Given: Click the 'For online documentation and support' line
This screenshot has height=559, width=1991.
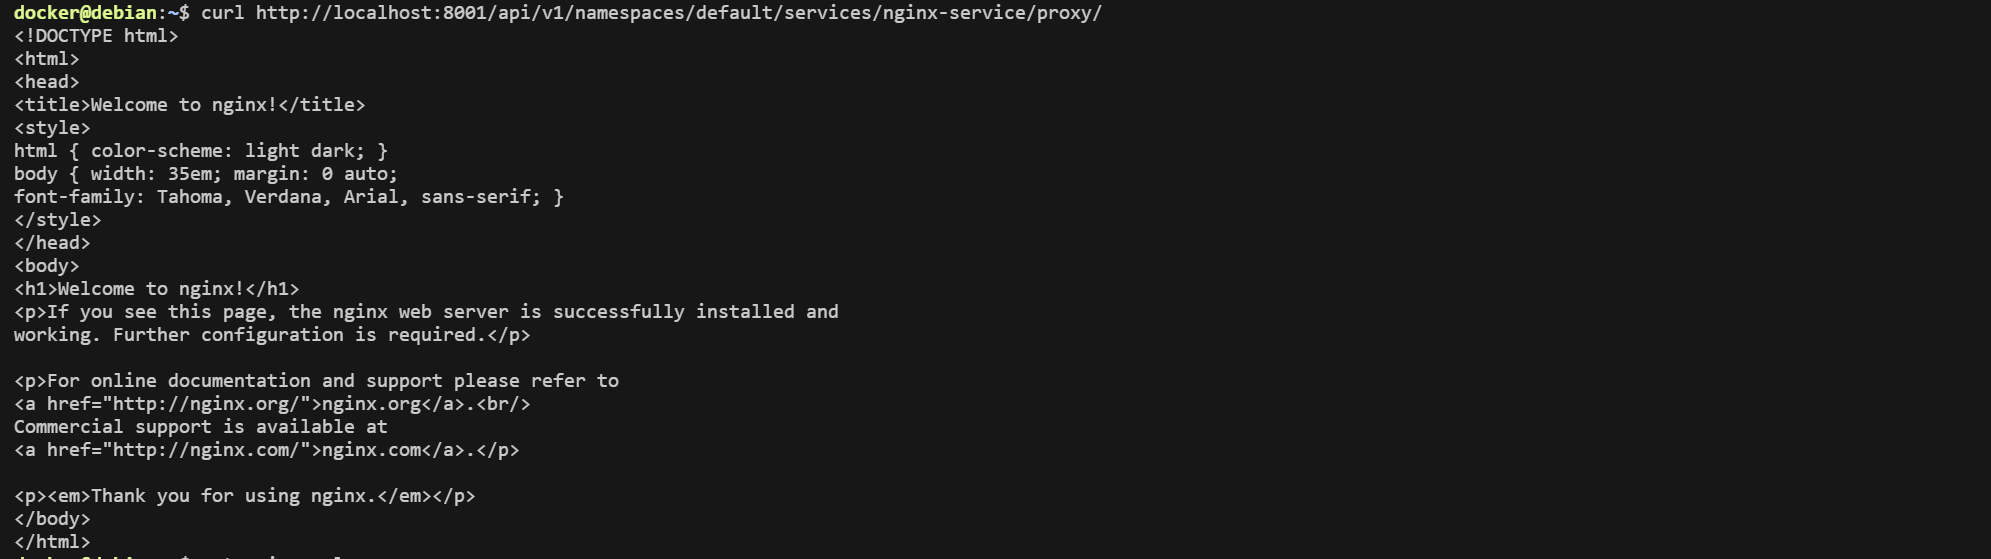Looking at the screenshot, I should (316, 381).
